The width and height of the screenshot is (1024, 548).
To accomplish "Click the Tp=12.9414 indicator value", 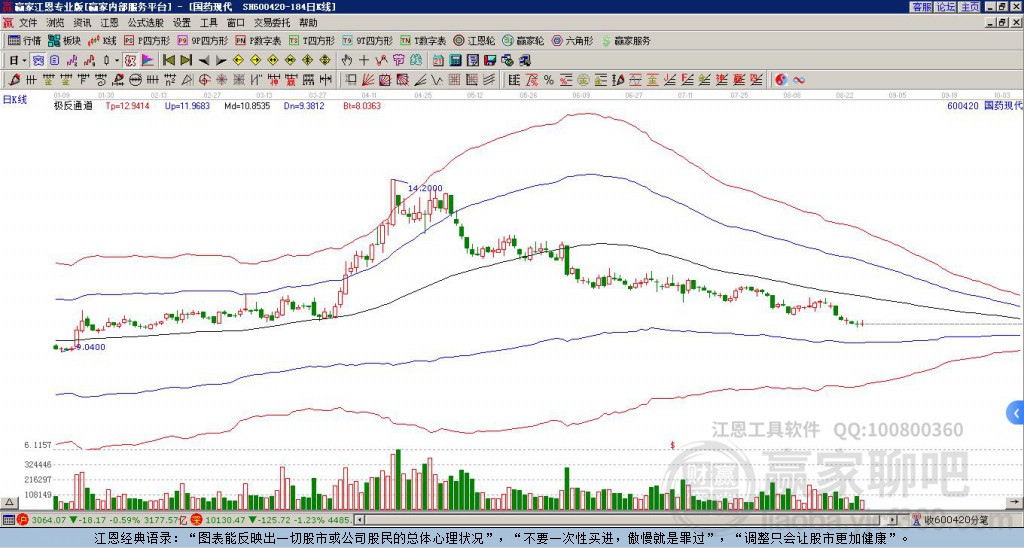I will pyautogui.click(x=127, y=106).
